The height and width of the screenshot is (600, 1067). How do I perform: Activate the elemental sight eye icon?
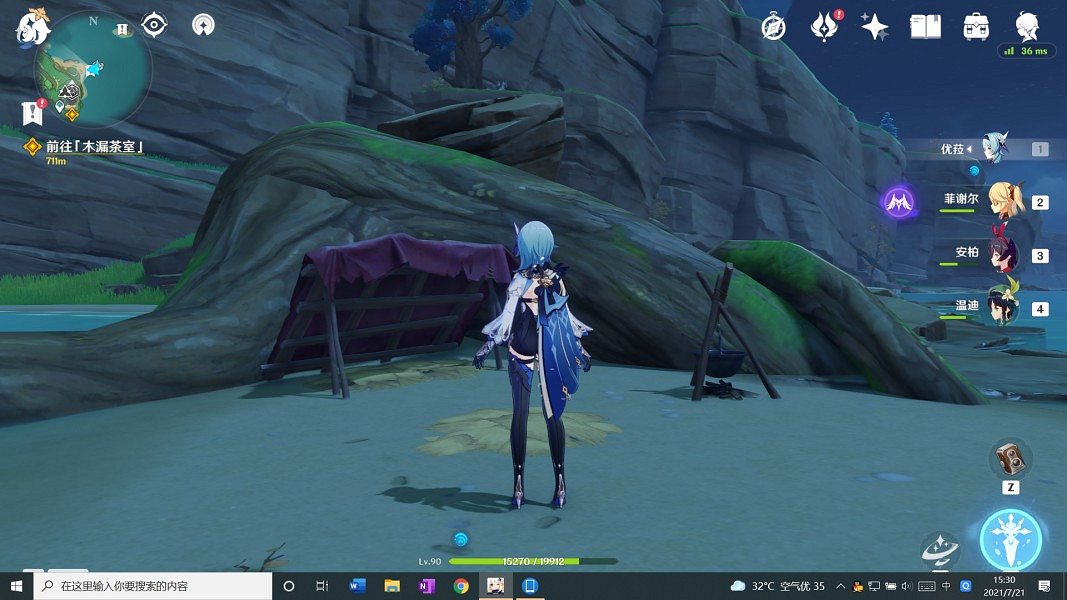[x=154, y=24]
